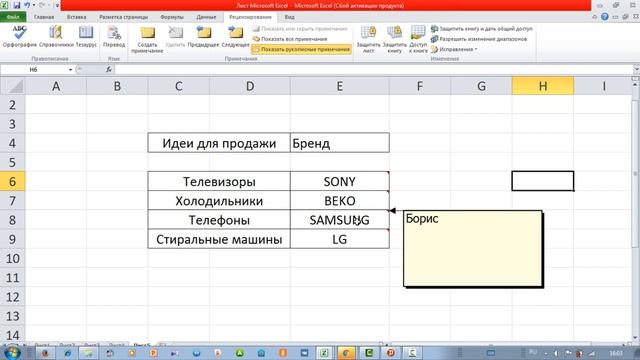
Task: Expand the formula bar with right-side arrow
Action: click(x=636, y=70)
